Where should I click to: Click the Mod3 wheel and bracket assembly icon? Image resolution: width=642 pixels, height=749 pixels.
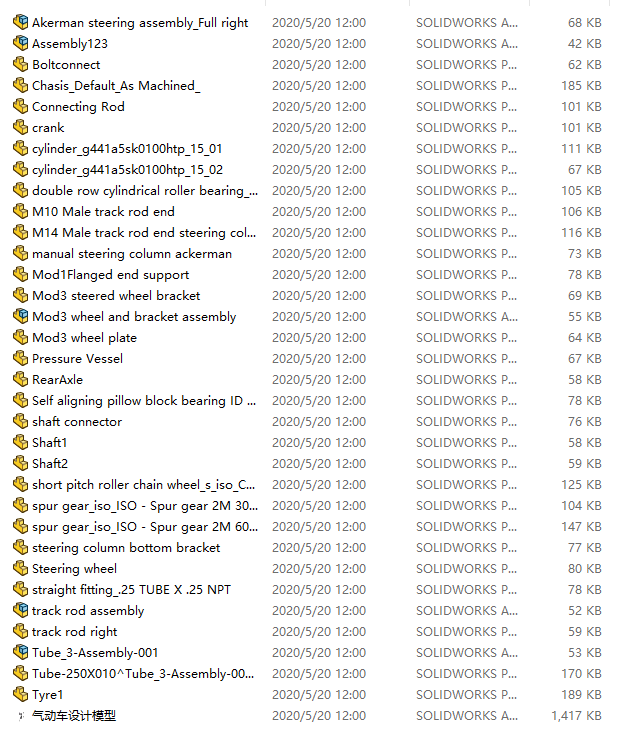[21, 316]
